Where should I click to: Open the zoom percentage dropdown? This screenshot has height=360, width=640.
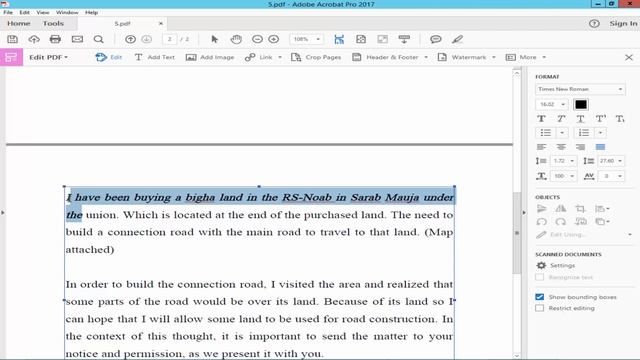pyautogui.click(x=318, y=39)
